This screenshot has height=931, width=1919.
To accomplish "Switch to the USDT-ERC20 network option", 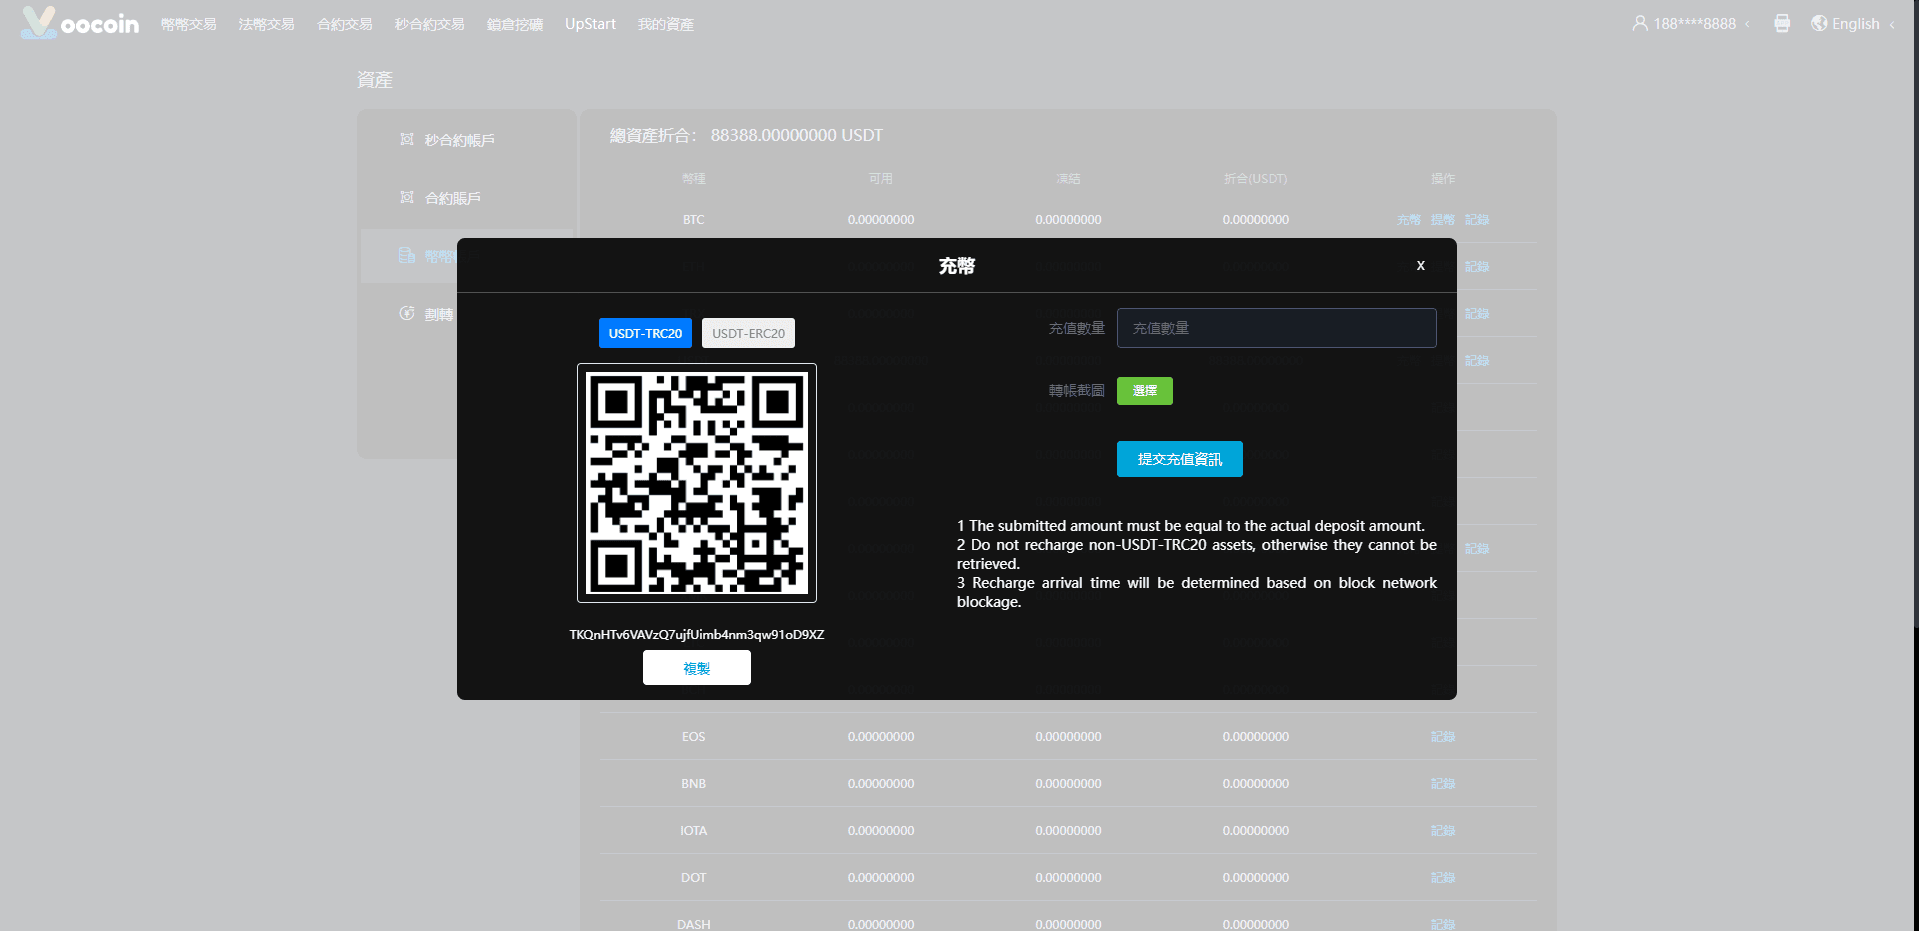I will click(x=748, y=333).
